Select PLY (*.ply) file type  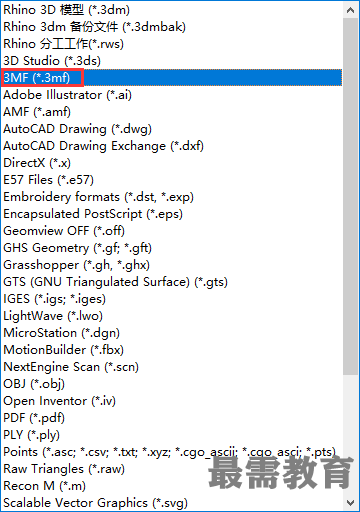172,435
